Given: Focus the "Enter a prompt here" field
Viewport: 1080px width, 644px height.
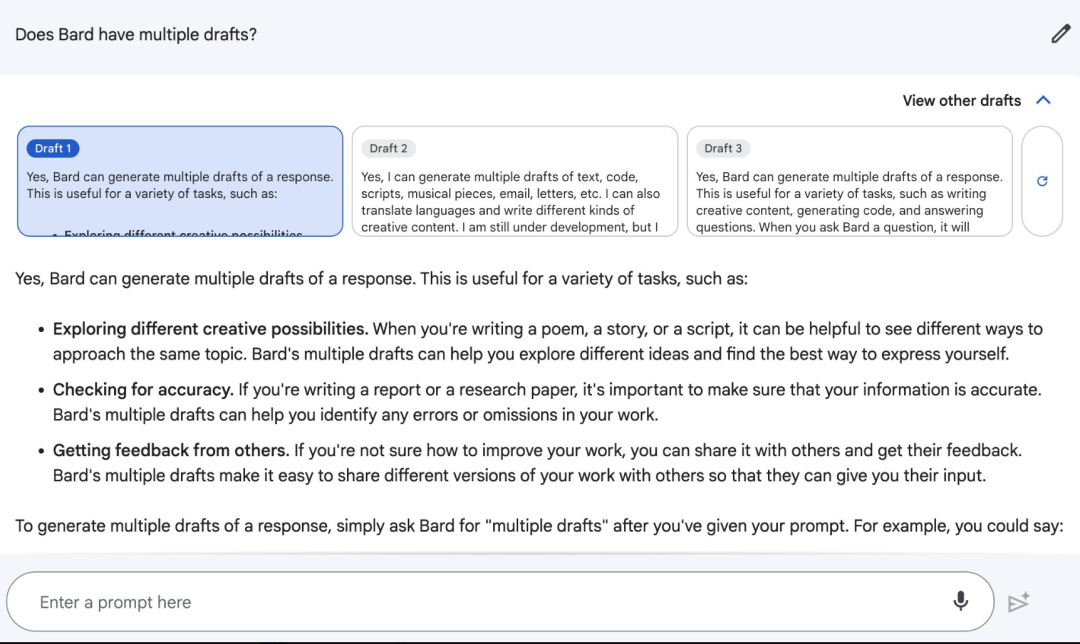Looking at the screenshot, I should click(480, 602).
